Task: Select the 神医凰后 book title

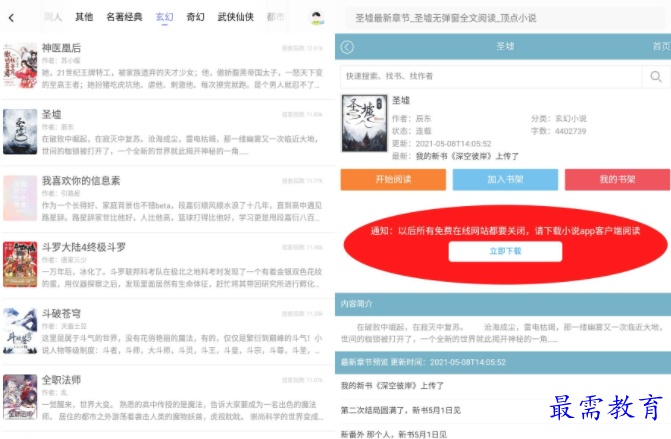Action: pos(61,48)
